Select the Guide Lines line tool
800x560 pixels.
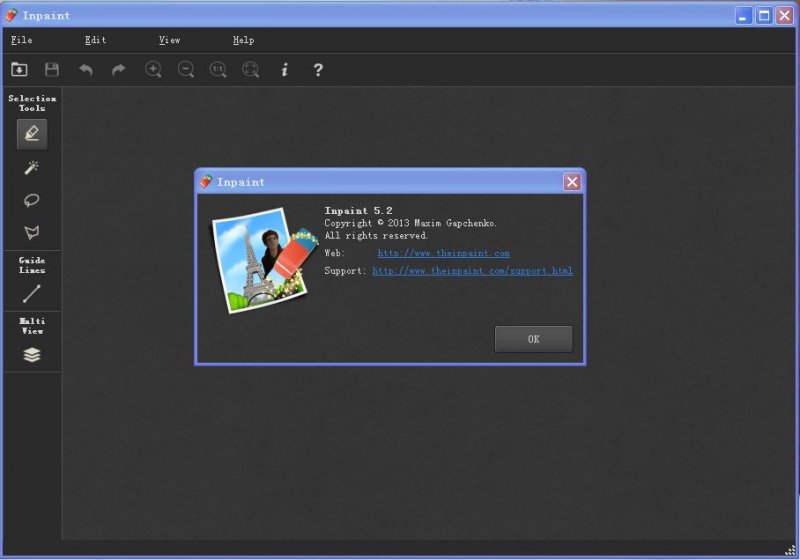coord(32,294)
